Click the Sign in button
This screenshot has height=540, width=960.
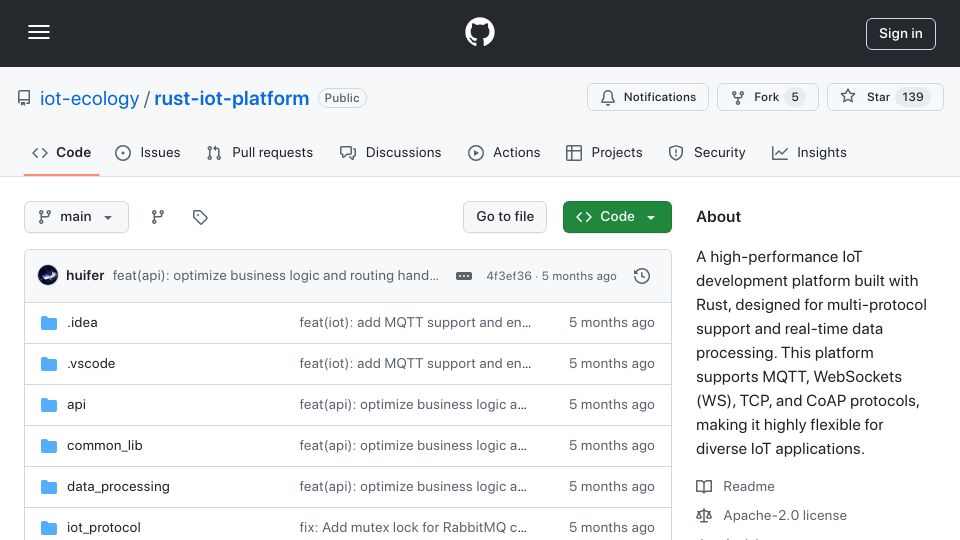(x=900, y=34)
